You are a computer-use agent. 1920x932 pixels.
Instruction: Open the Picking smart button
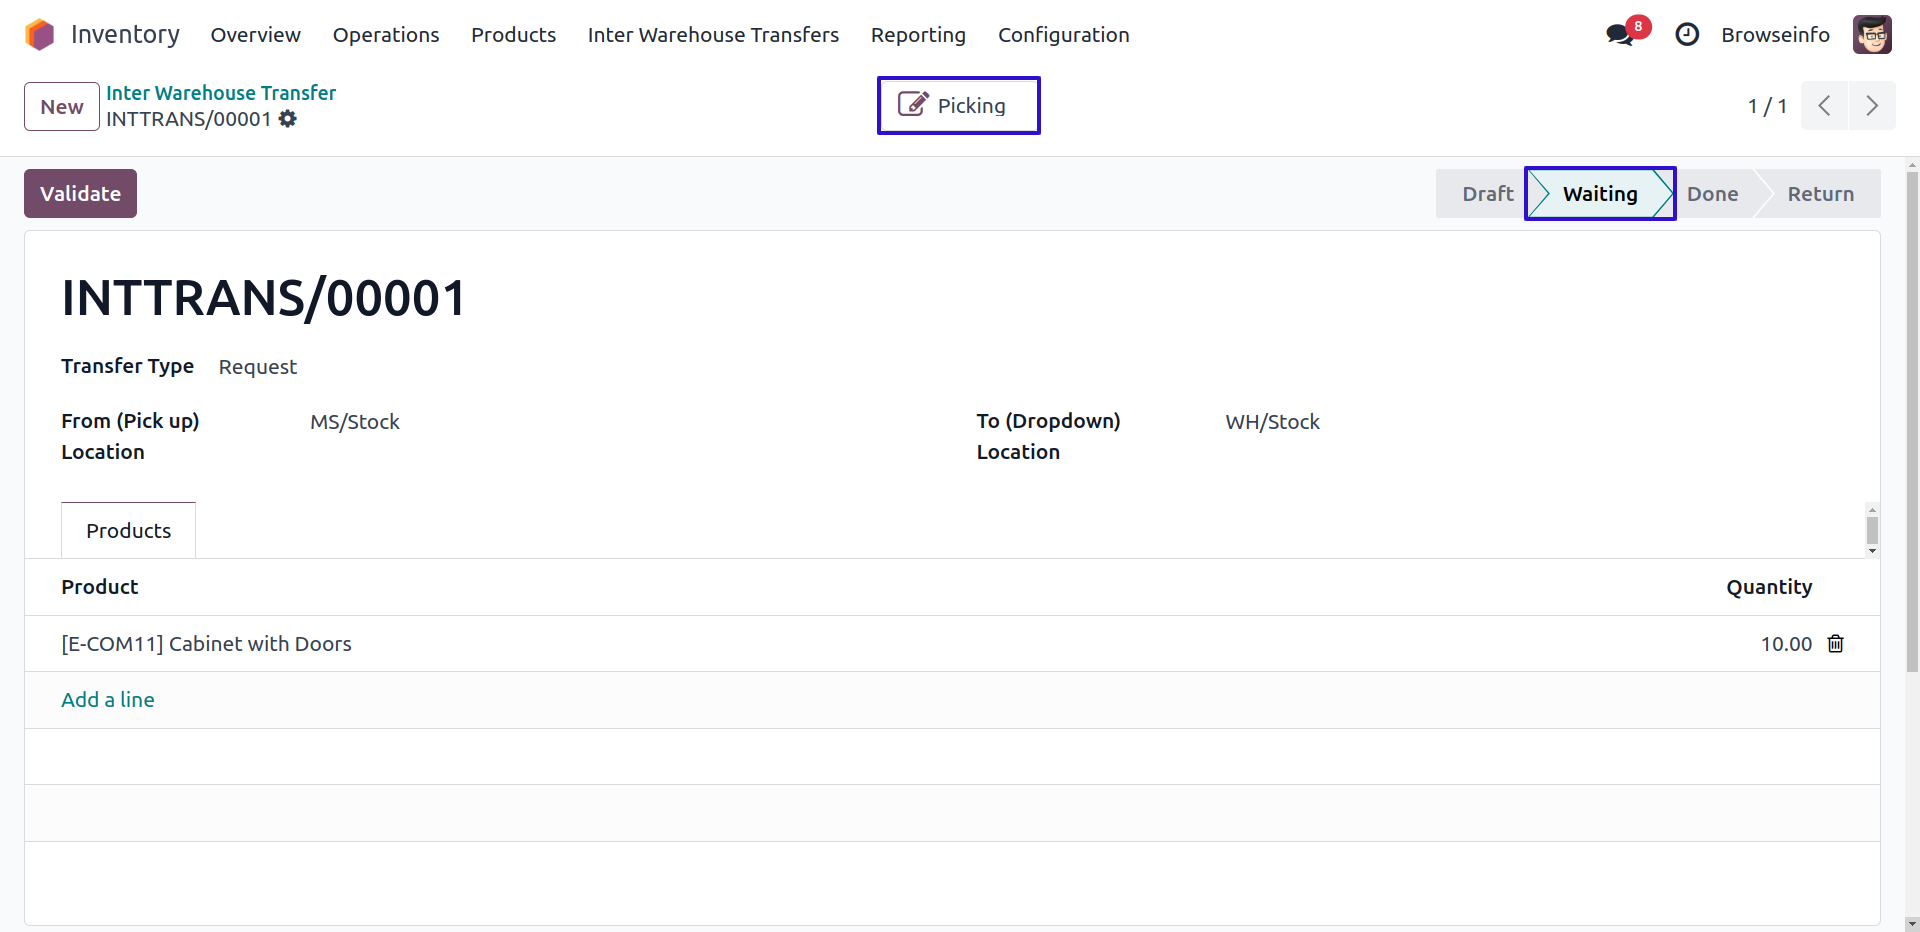pyautogui.click(x=958, y=106)
